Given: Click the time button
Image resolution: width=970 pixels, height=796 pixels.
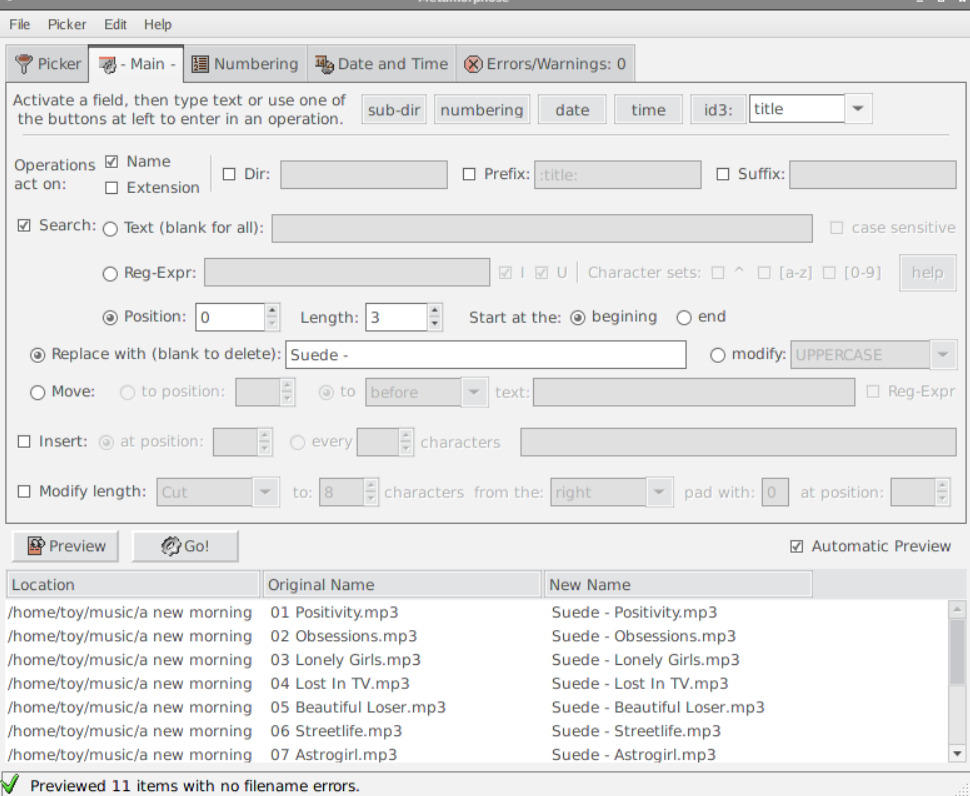Looking at the screenshot, I should 648,109.
